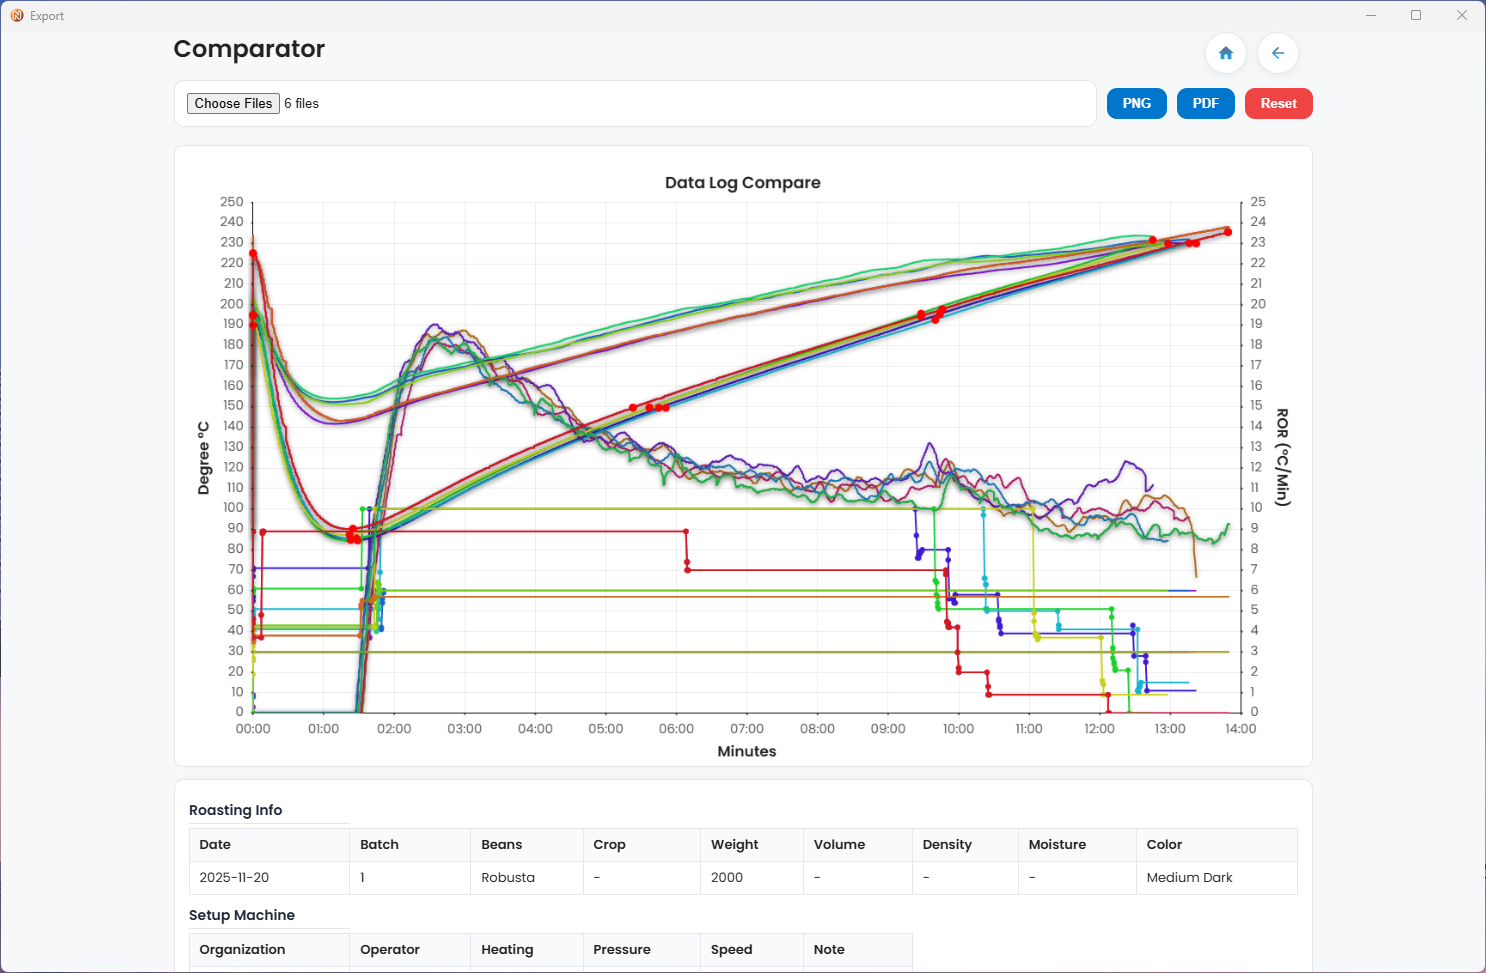This screenshot has width=1486, height=973.
Task: Reset the comparator with the red button
Action: [1278, 104]
